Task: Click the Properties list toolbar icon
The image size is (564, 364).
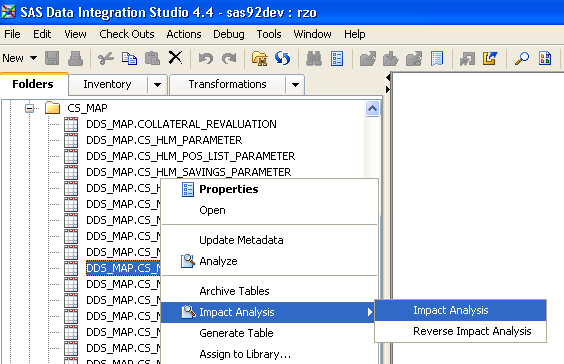Action: tap(337, 58)
